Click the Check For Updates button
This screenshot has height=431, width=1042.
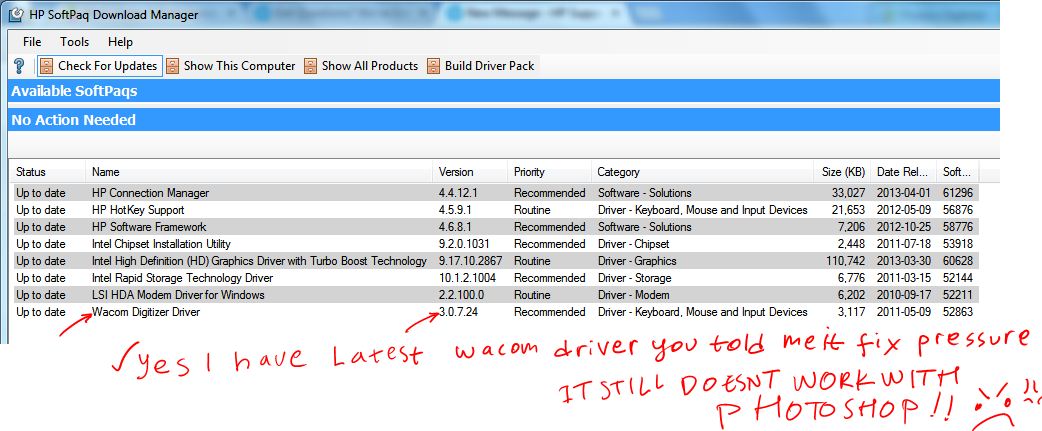100,66
